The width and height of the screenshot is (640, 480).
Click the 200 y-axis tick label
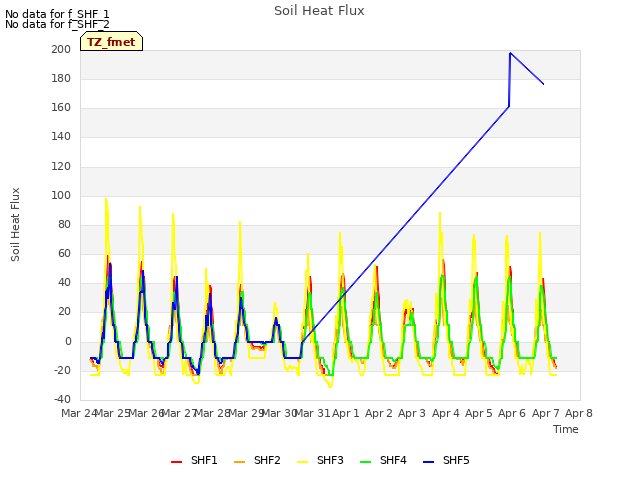(x=61, y=49)
